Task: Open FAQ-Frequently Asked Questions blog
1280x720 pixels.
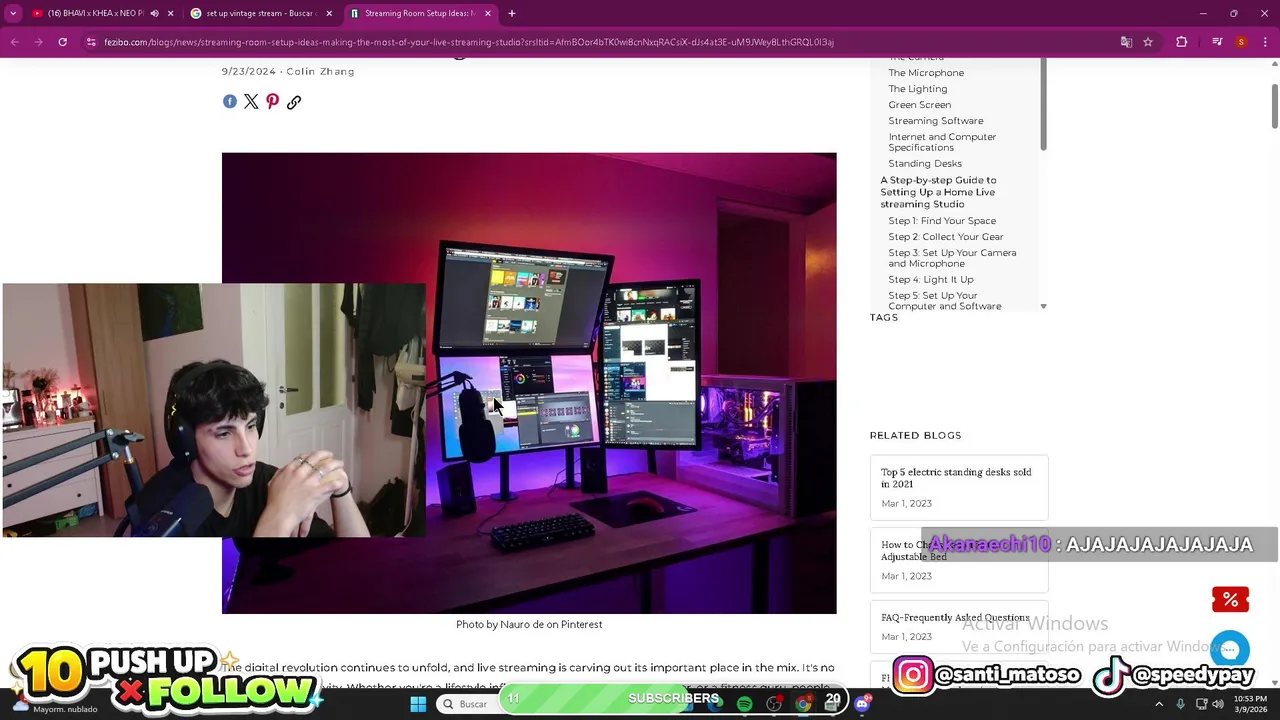Action: click(959, 626)
